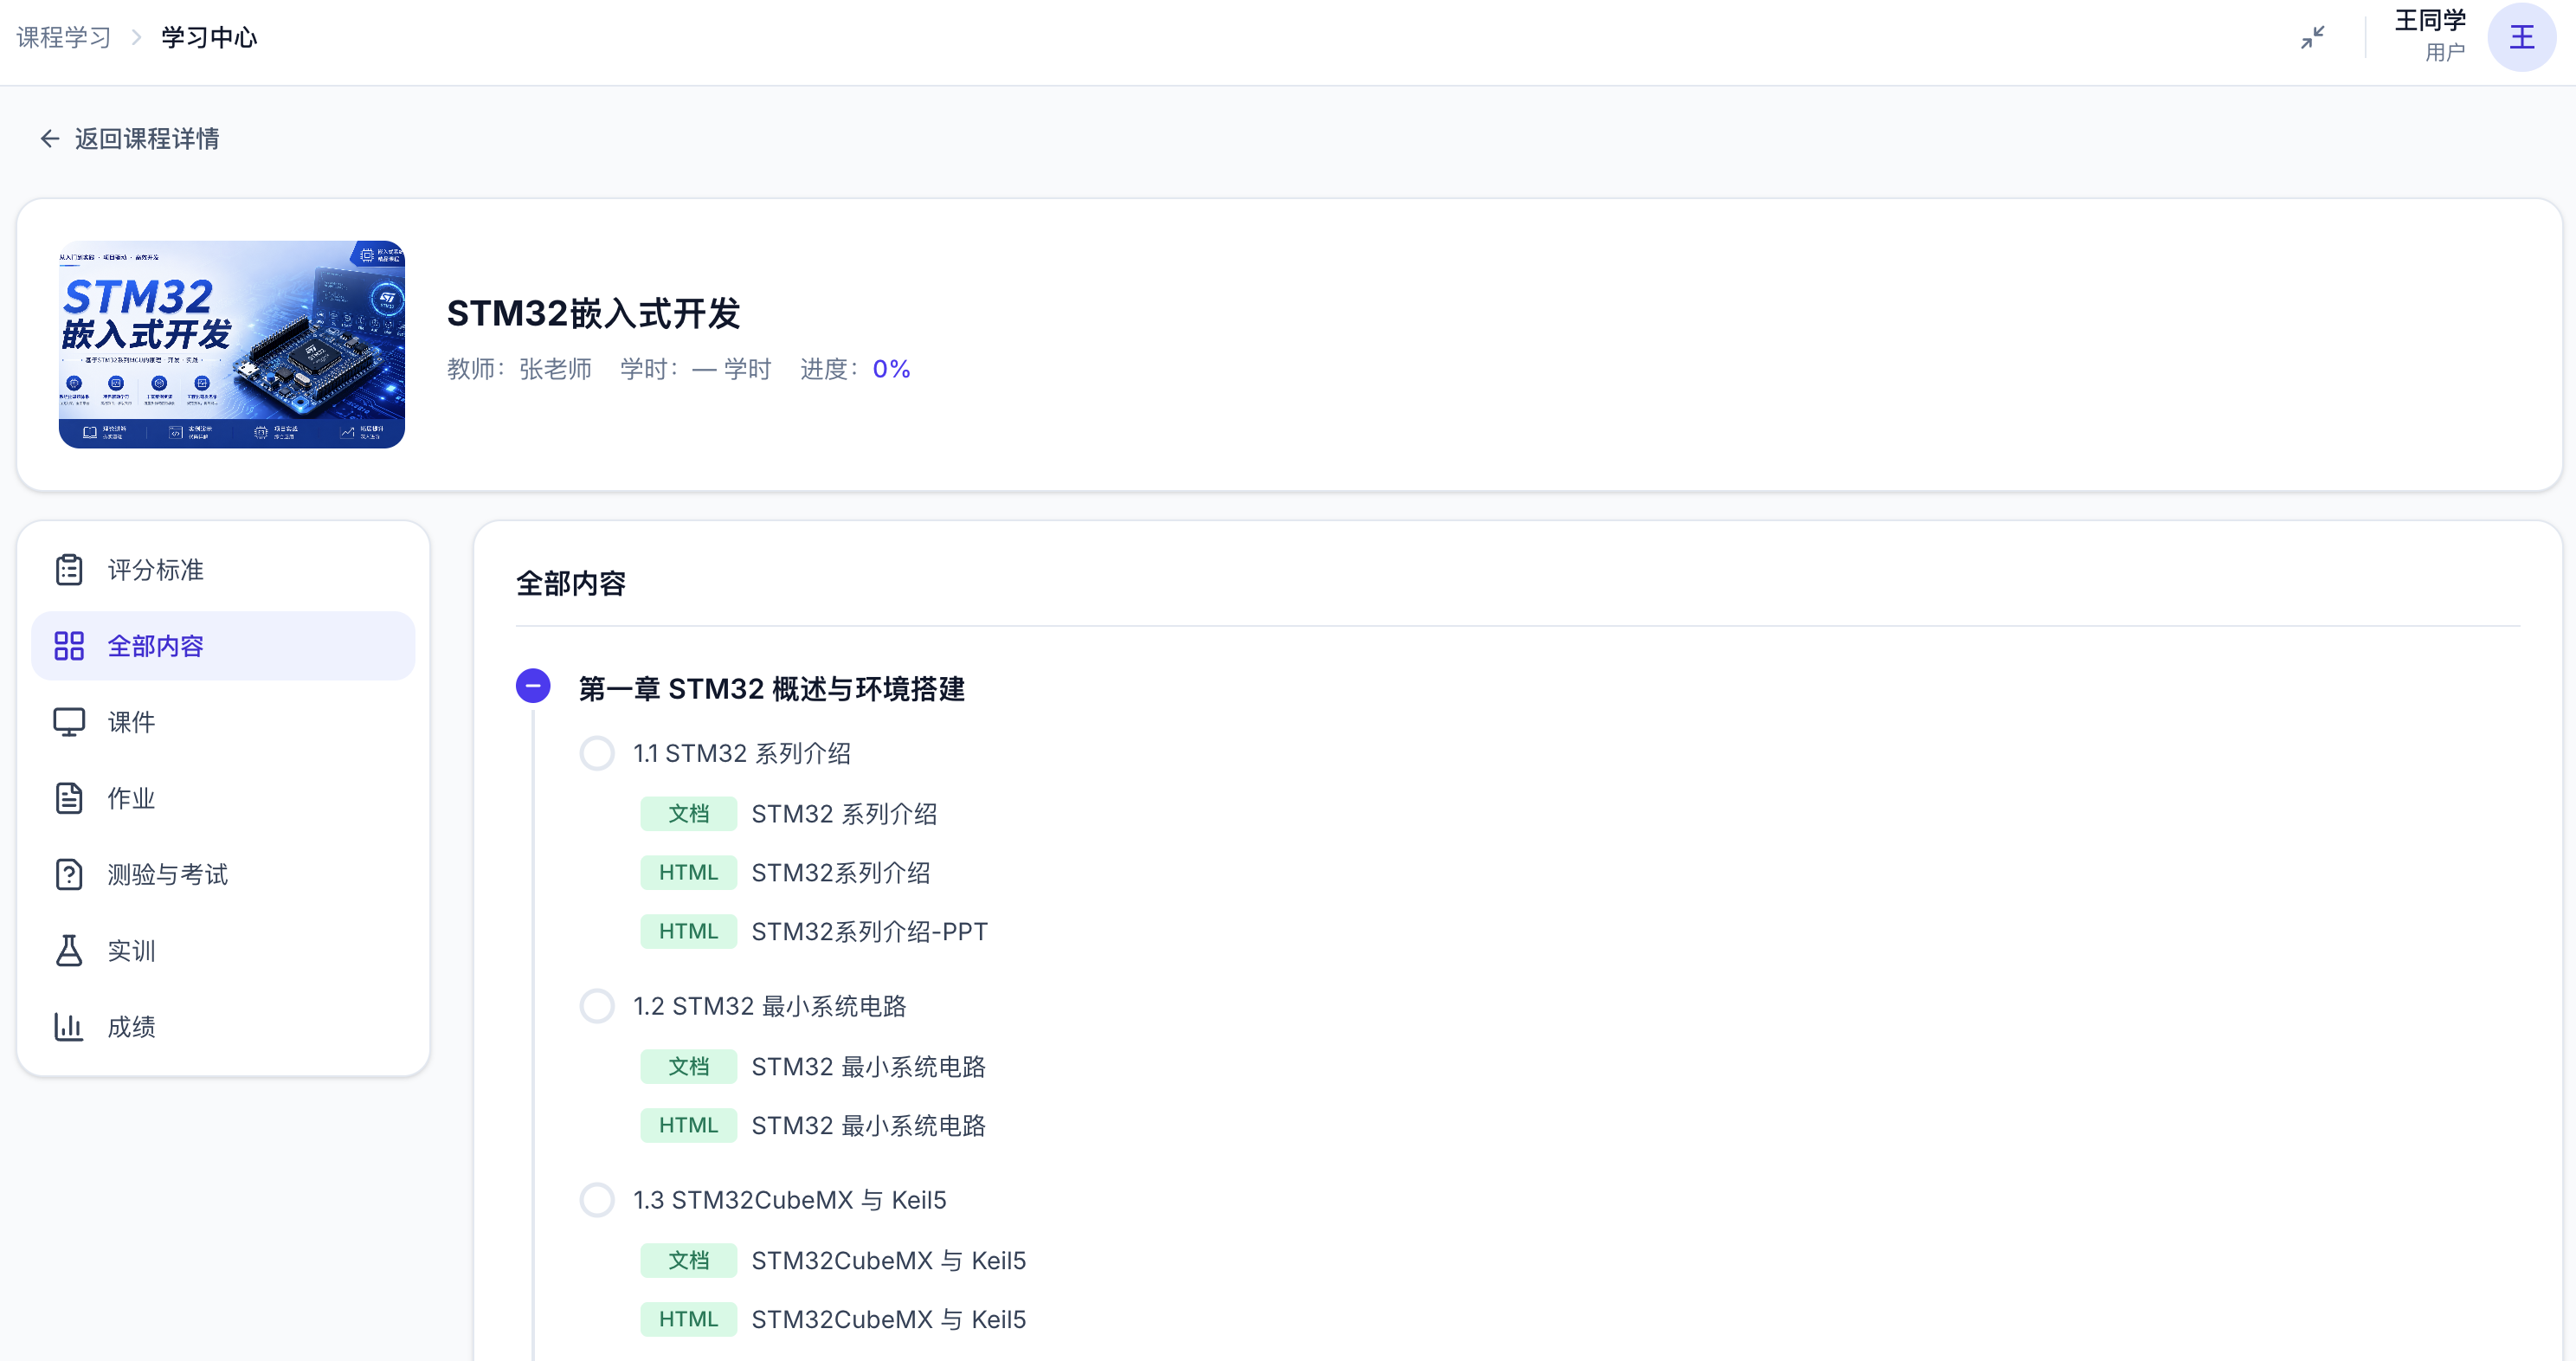Click the 测验与考试 question icon

tap(69, 874)
